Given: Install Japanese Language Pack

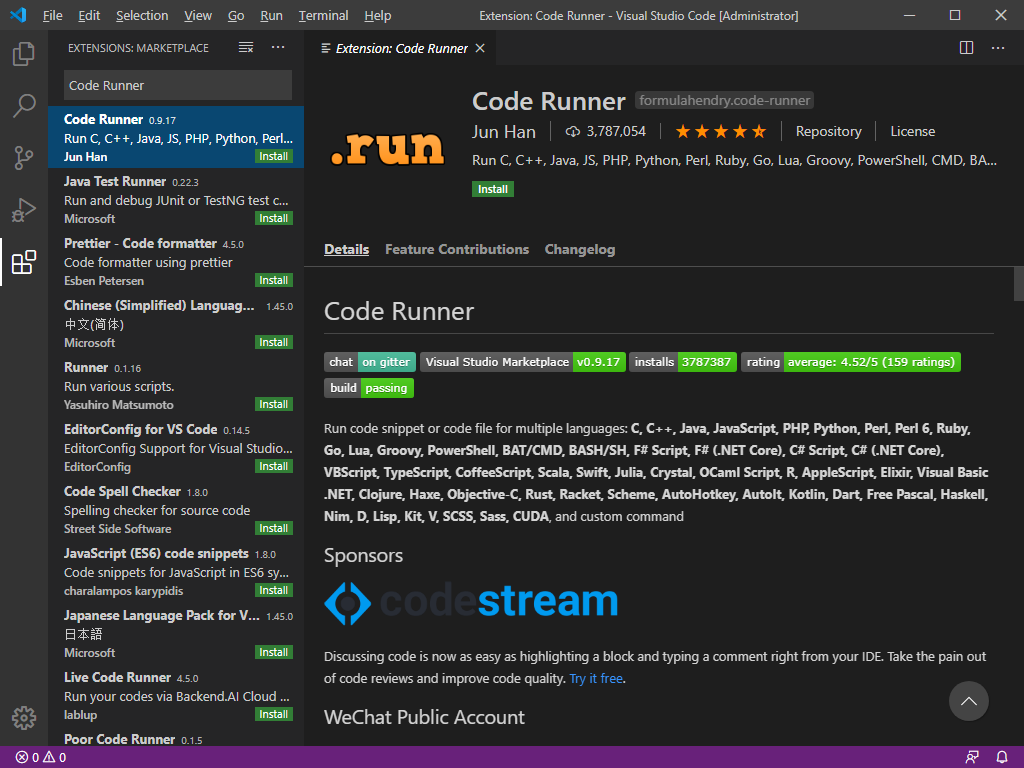Looking at the screenshot, I should coord(274,652).
